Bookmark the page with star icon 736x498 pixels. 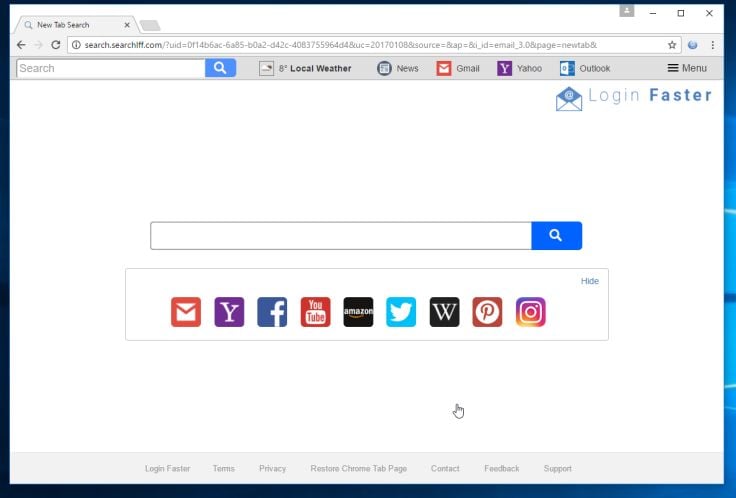672,45
